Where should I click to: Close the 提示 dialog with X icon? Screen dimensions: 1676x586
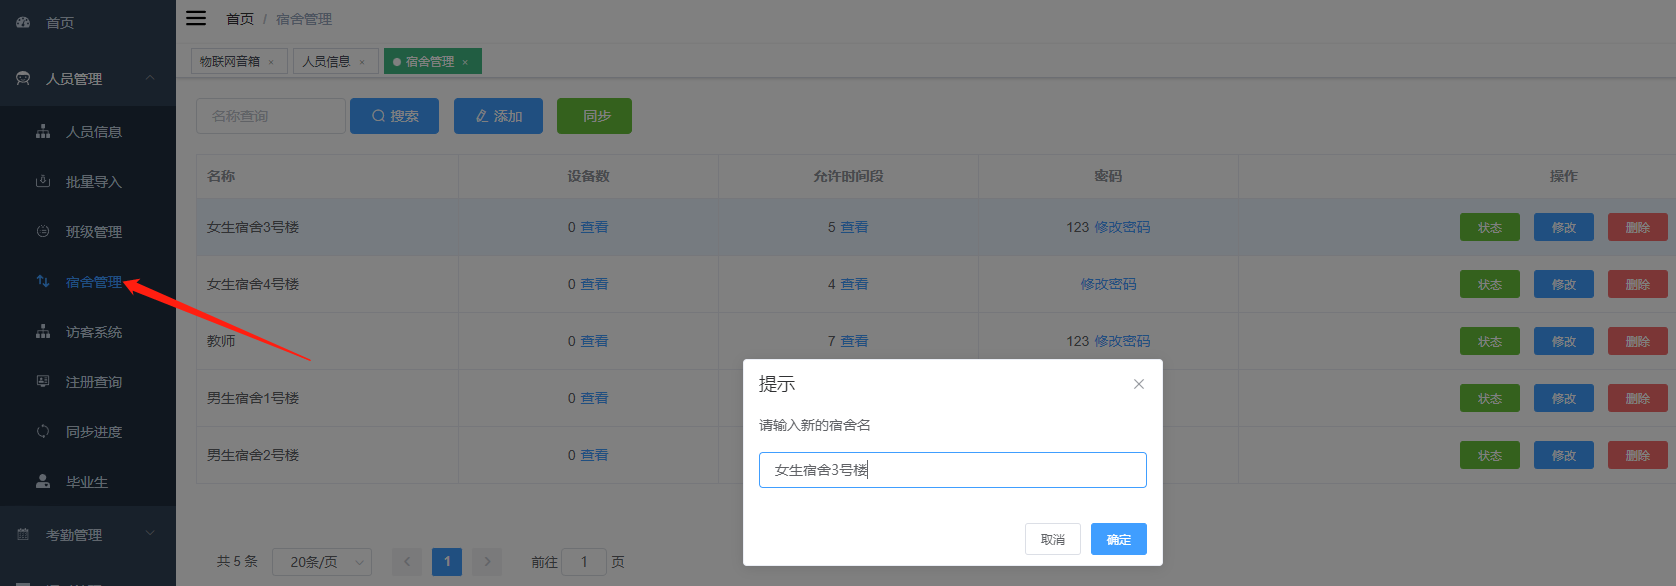click(1138, 384)
